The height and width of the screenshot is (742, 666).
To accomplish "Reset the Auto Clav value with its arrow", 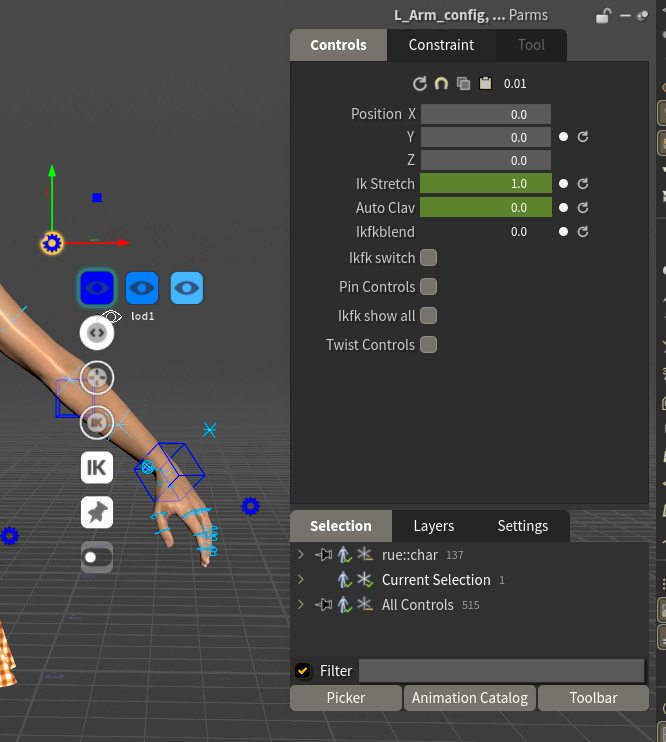I will (583, 207).
